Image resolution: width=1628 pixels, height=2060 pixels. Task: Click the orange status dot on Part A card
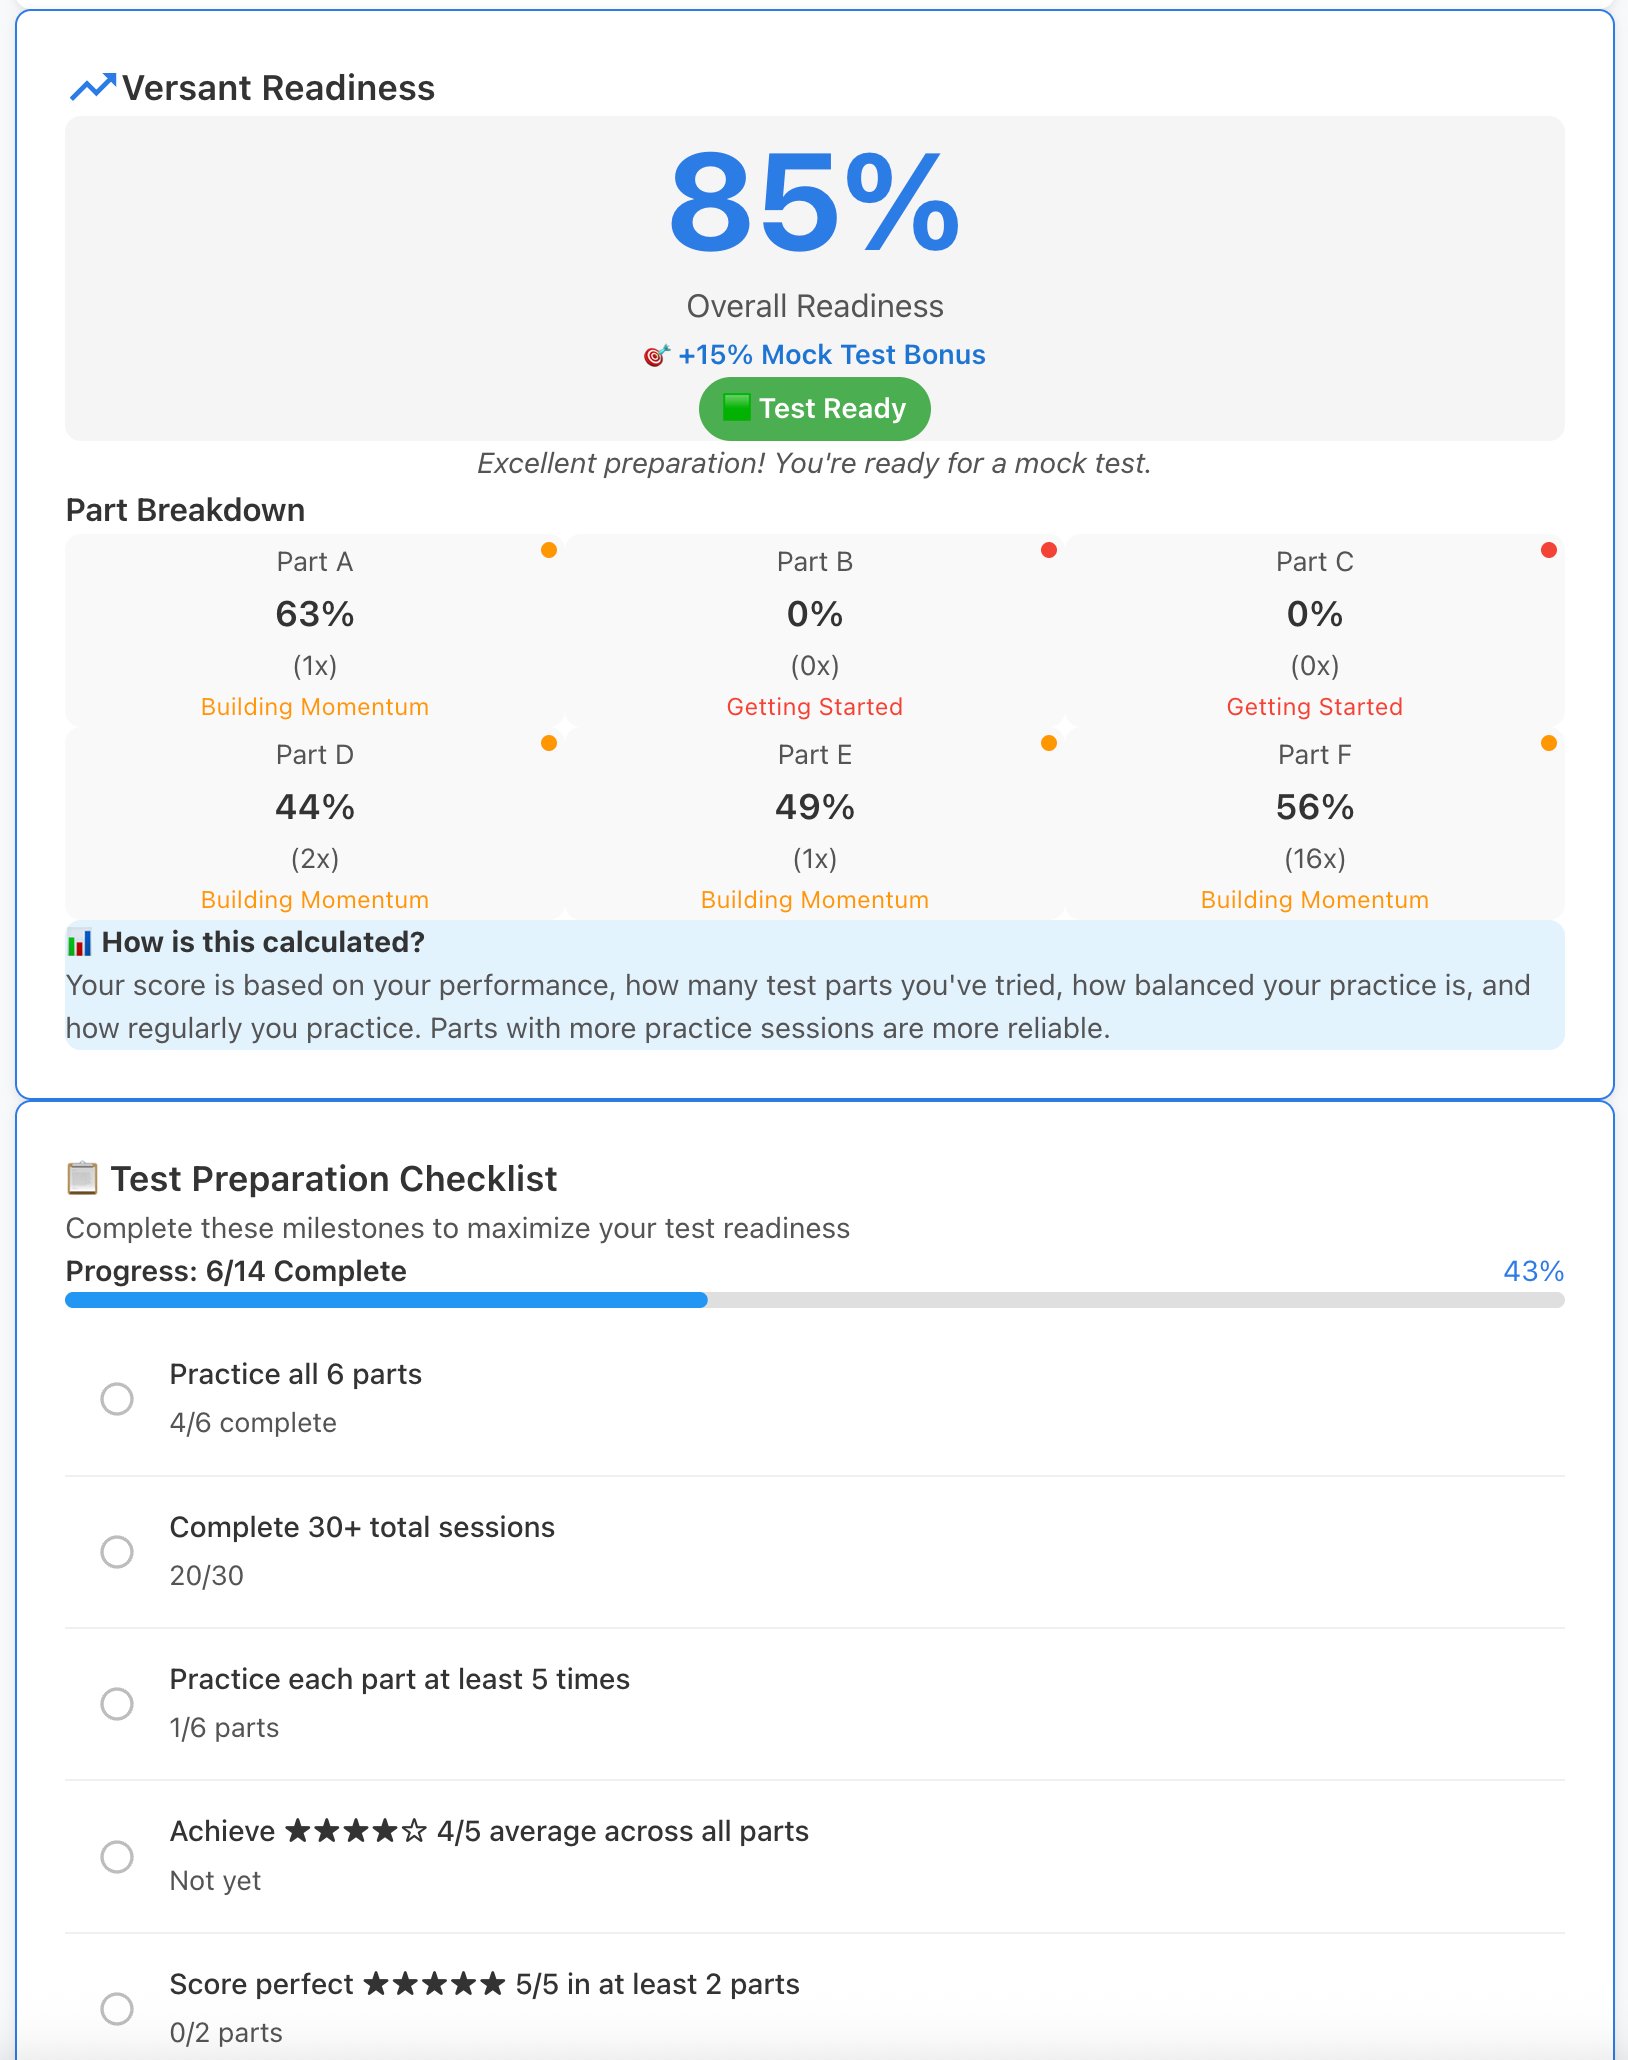550,549
